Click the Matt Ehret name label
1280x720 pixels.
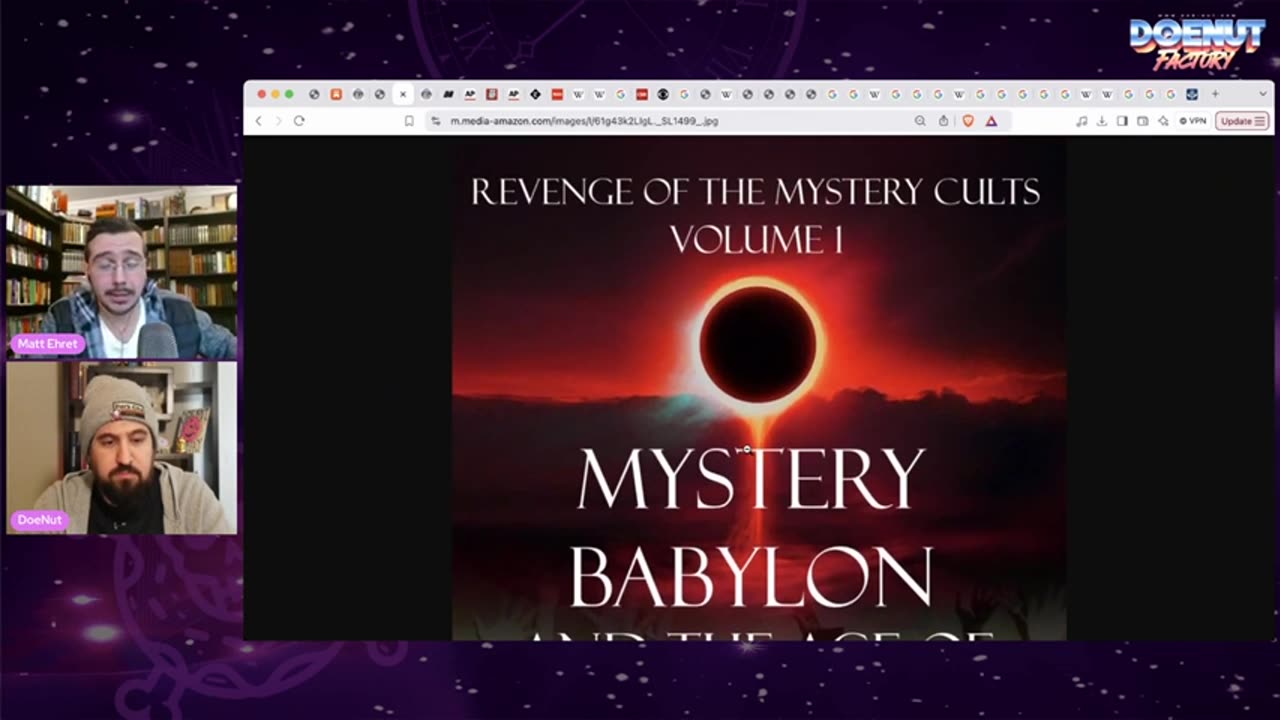(49, 343)
